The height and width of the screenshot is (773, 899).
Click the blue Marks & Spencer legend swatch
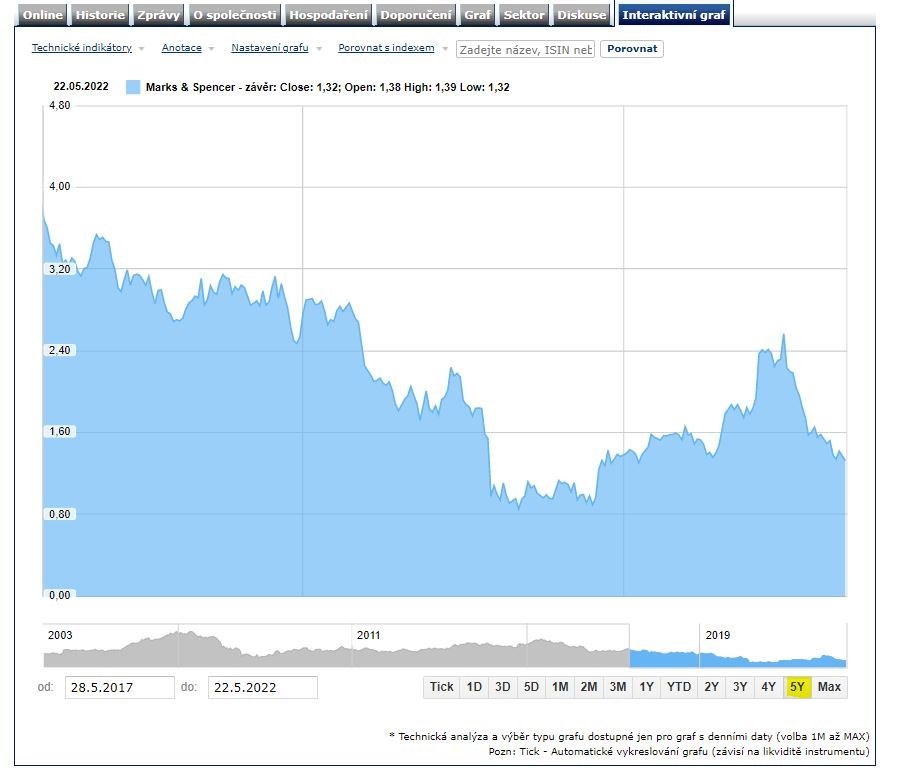(x=133, y=87)
